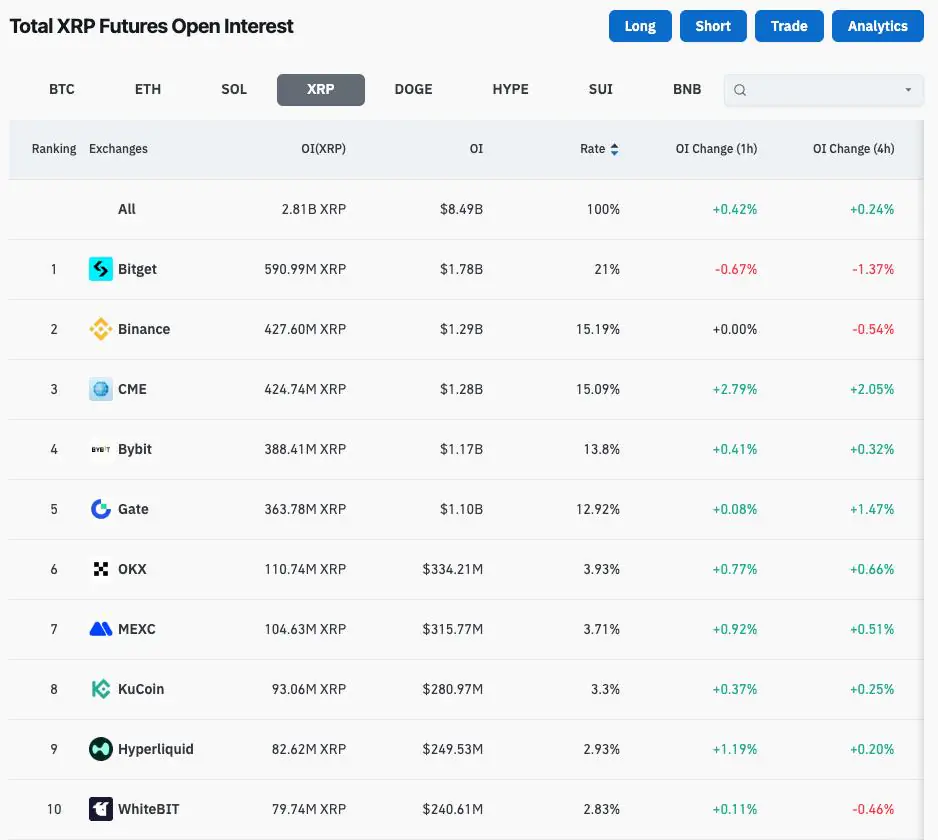
Task: Click the 2.81B XRP total value
Action: 313,209
